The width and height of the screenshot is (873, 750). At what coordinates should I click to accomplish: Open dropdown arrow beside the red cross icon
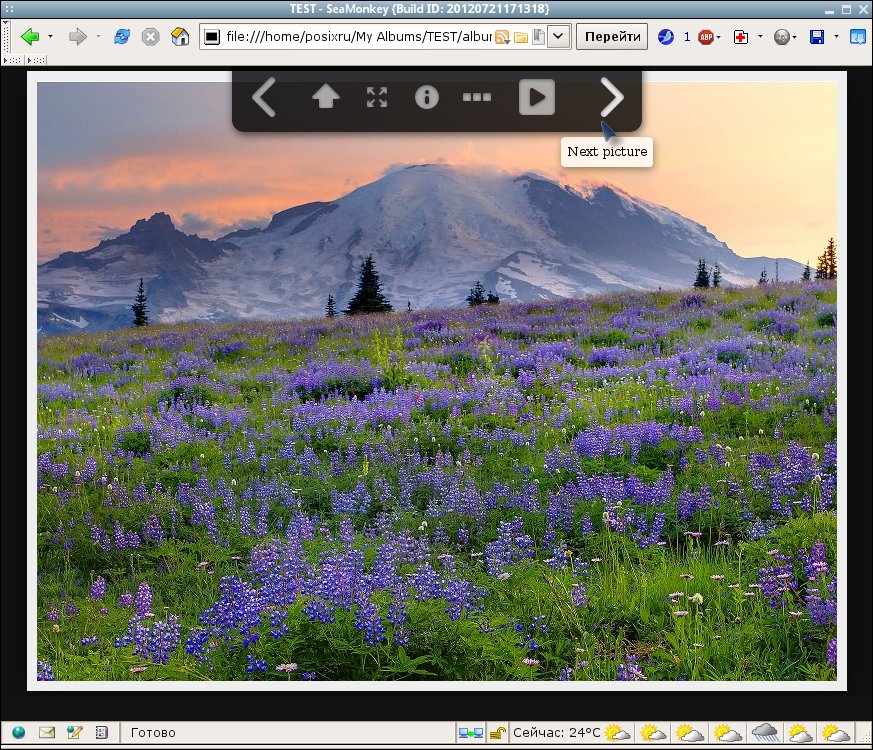[x=760, y=37]
